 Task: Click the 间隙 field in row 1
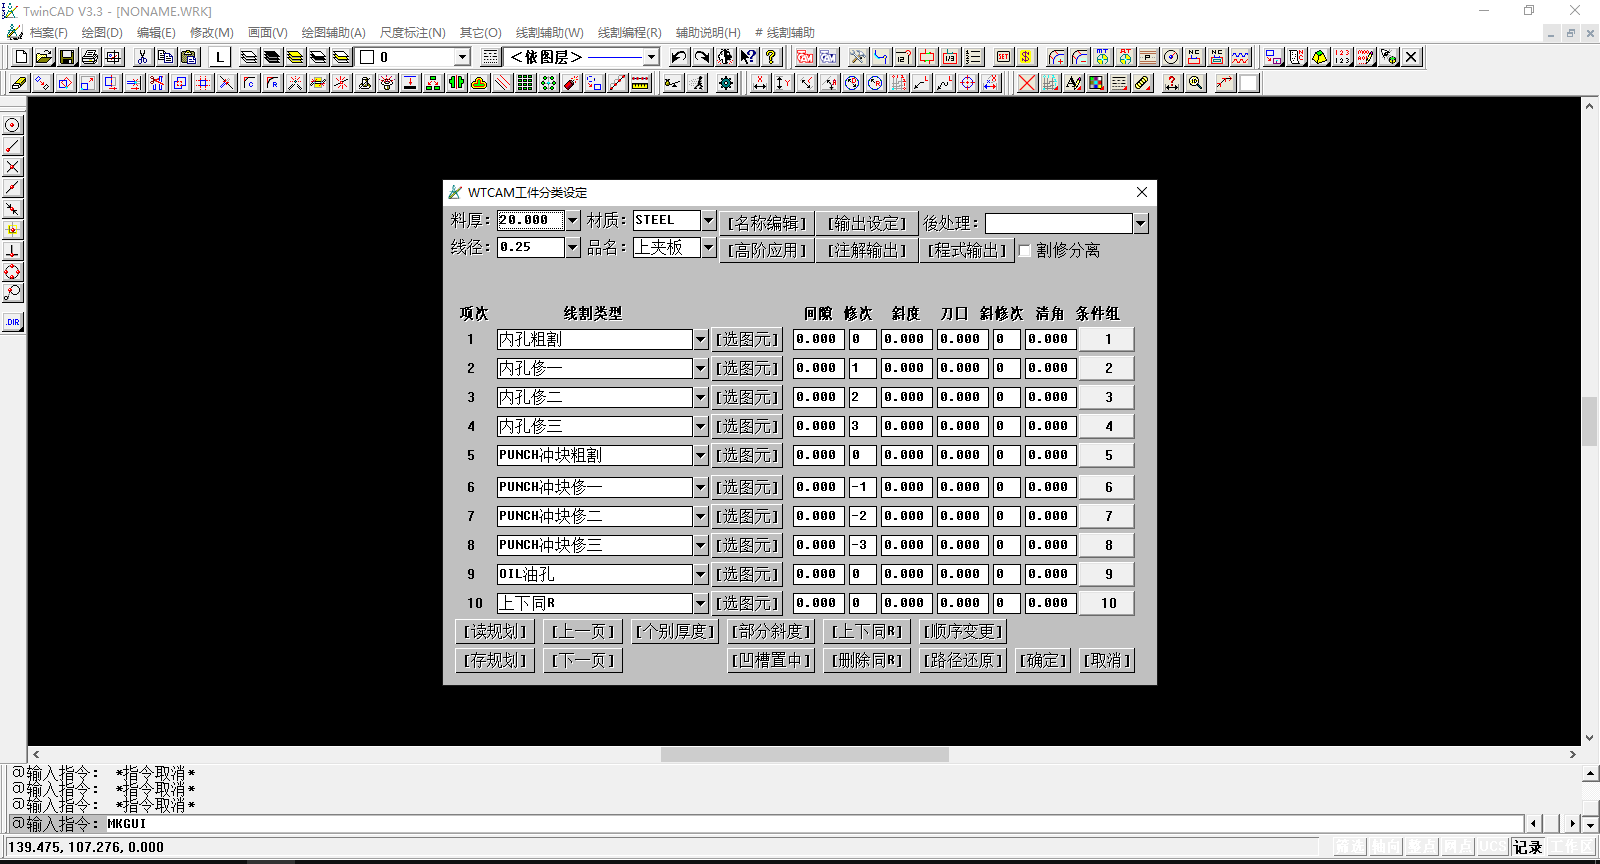coord(819,340)
